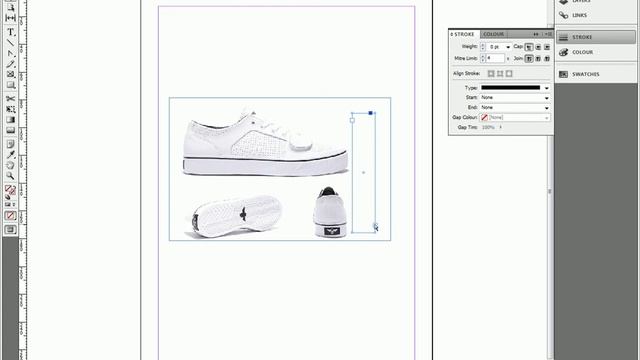
Task: Click the Apply None button in toolbox
Action: click(11, 216)
